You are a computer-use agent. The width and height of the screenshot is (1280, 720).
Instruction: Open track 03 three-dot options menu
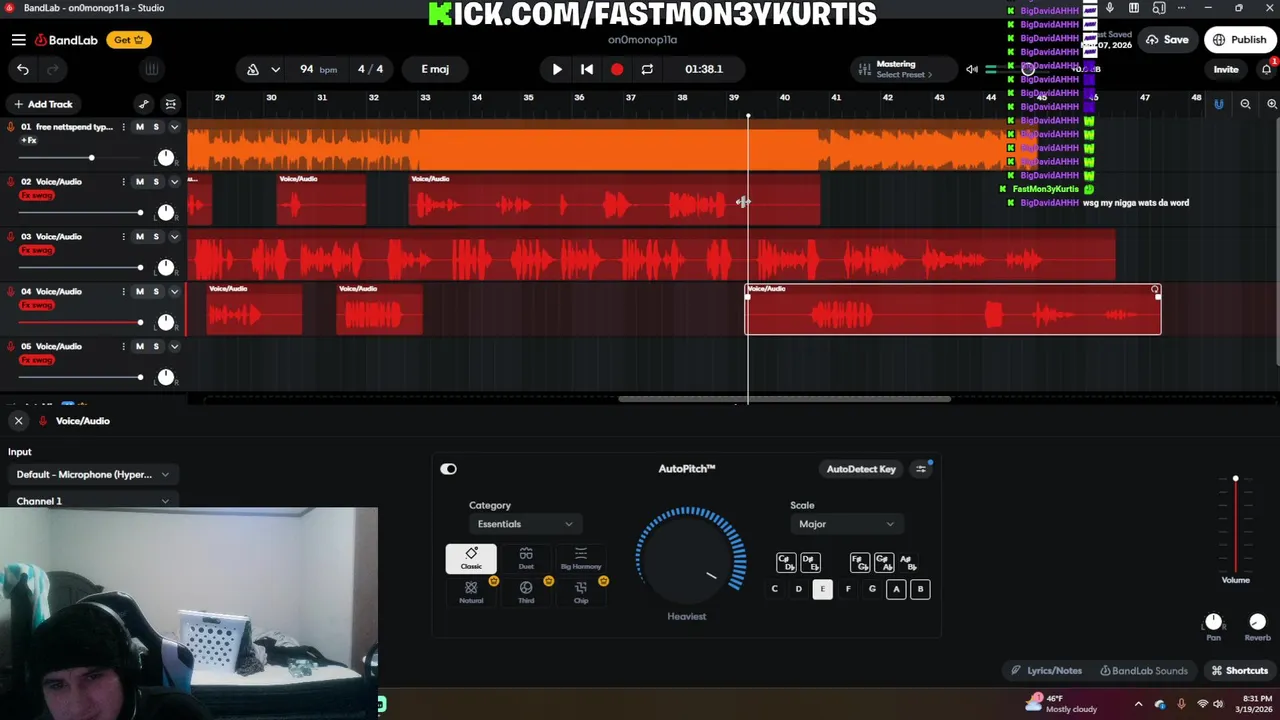click(124, 237)
